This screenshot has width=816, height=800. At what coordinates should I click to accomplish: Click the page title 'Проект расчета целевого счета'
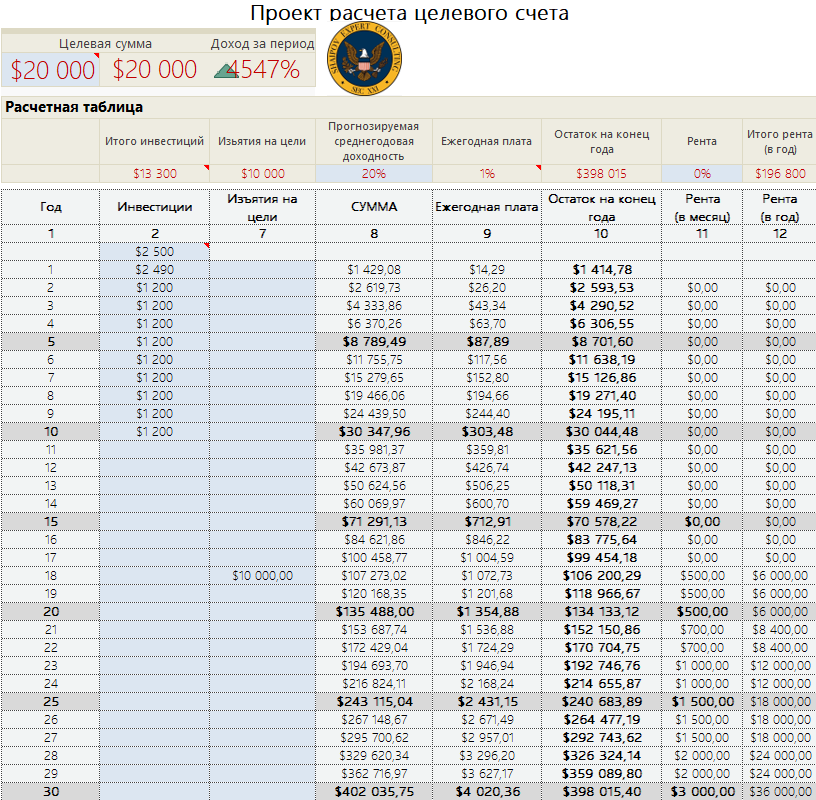(x=409, y=12)
